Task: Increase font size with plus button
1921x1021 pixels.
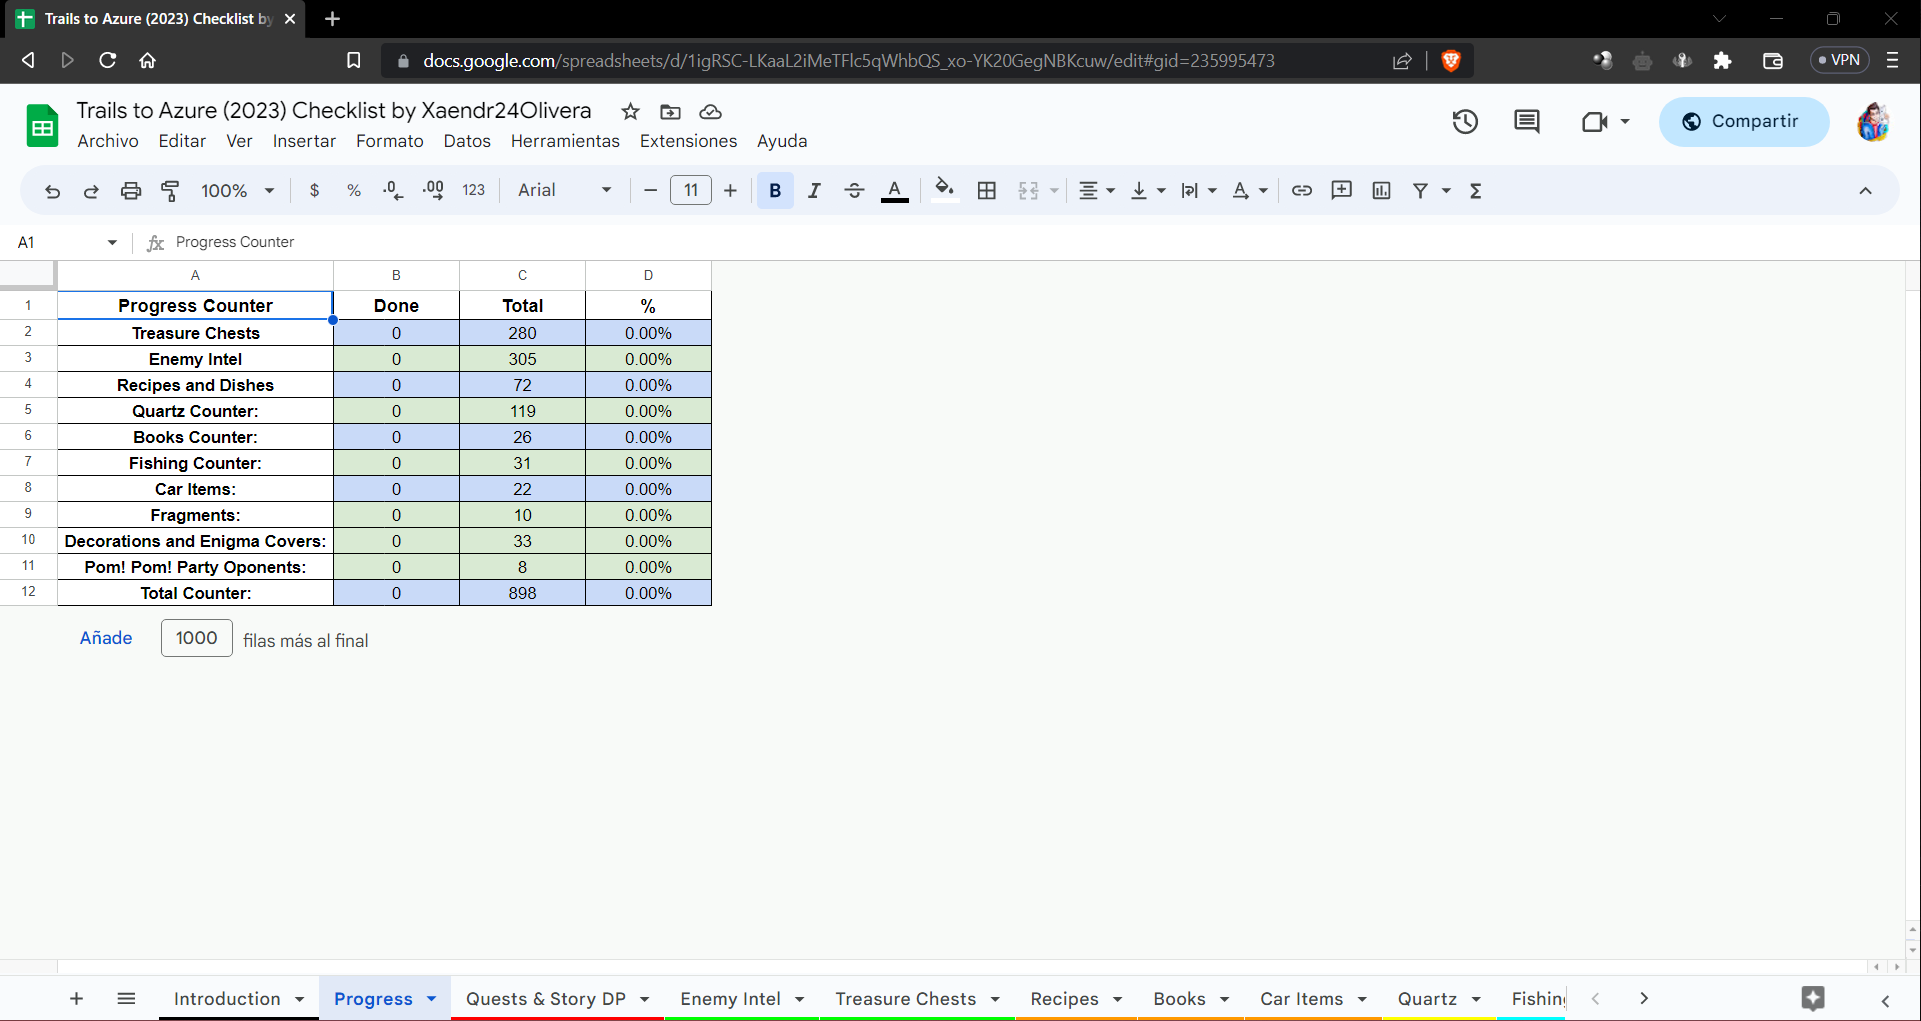Action: (731, 191)
